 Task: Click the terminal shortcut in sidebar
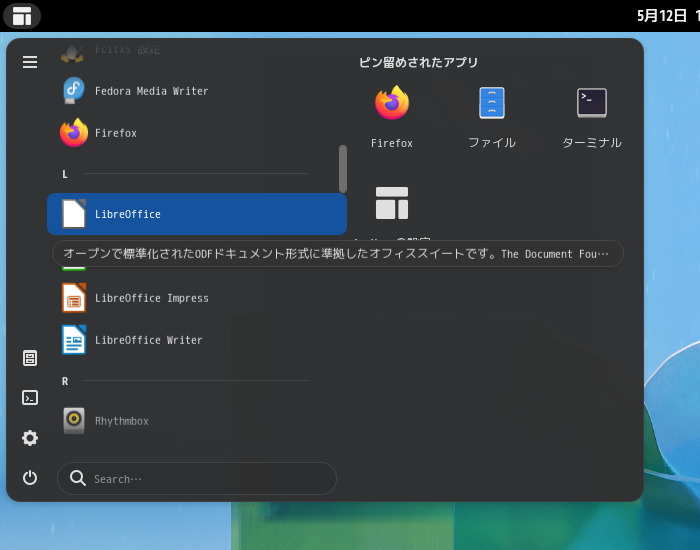(30, 398)
